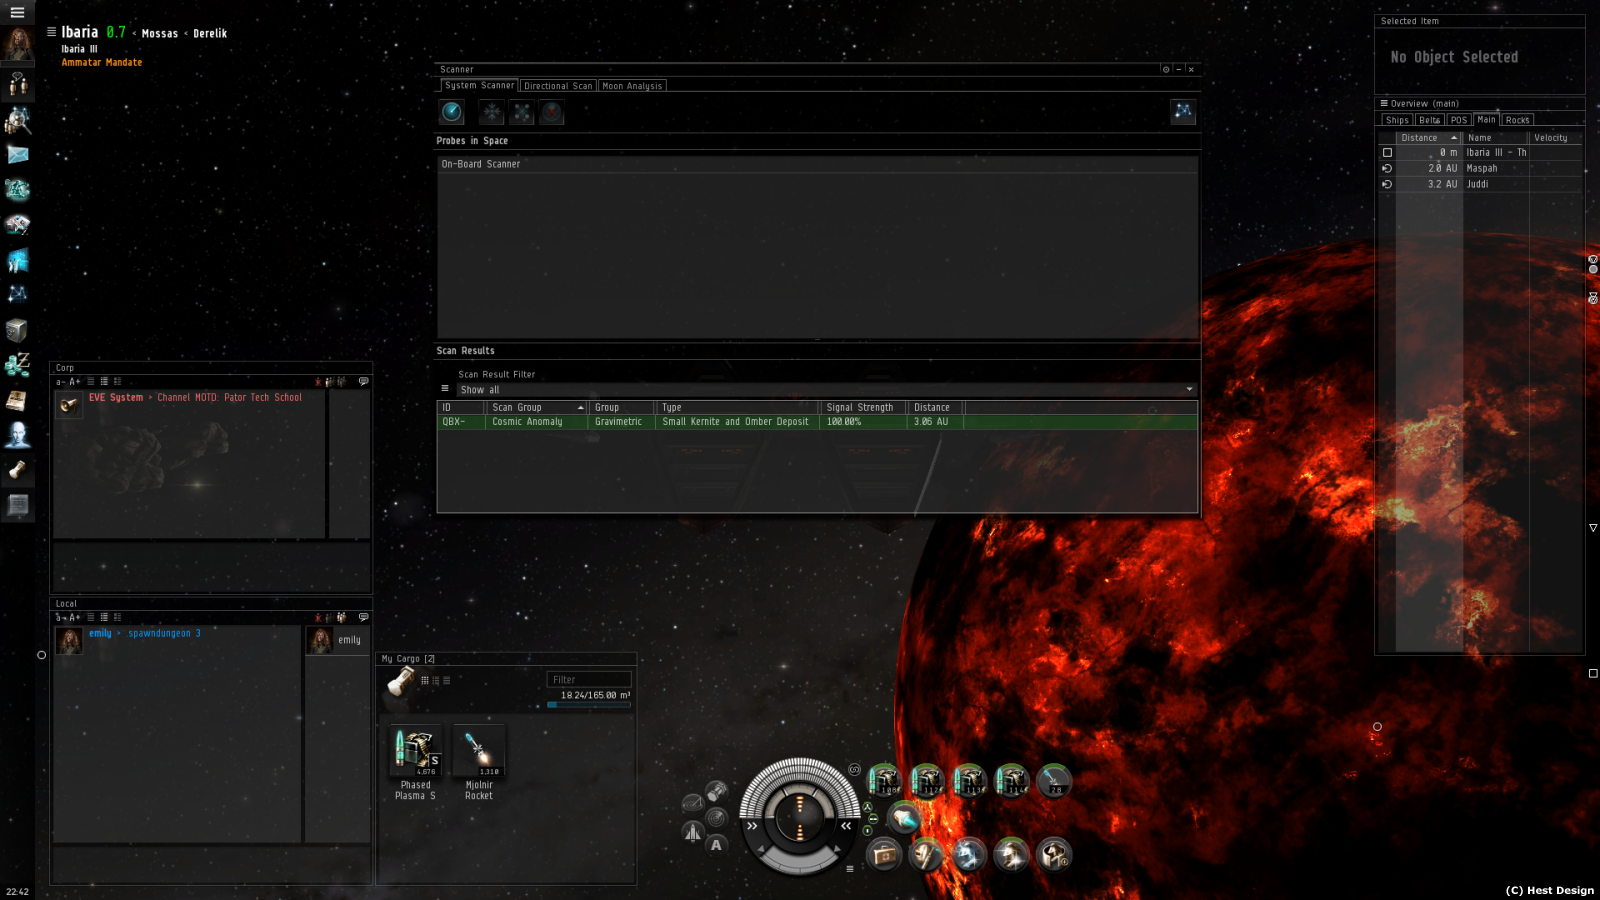Click the Analyze scan button in Scanner
1600x900 pixels.
click(452, 112)
